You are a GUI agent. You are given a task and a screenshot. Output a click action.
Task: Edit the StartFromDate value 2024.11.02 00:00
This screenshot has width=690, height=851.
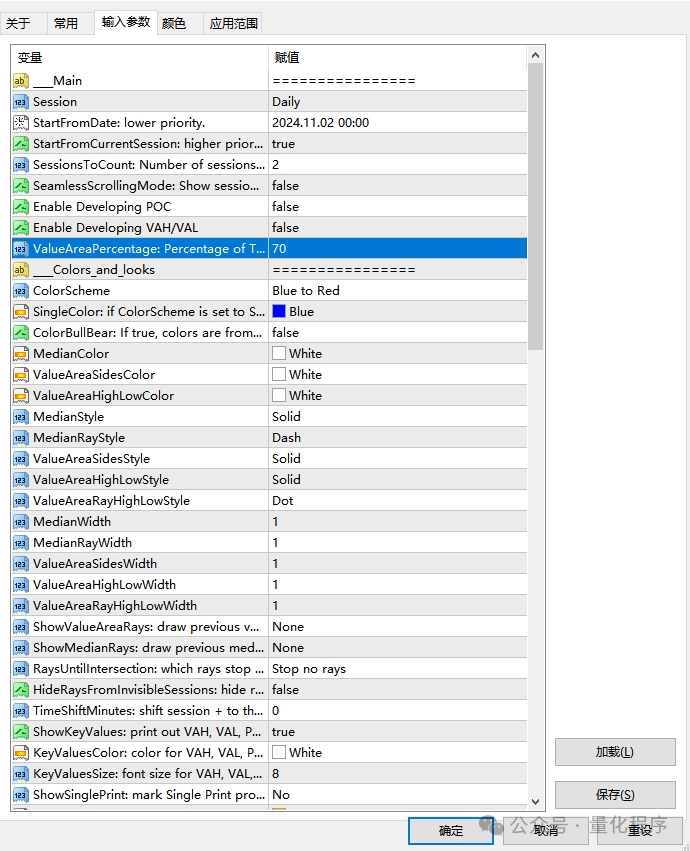tap(397, 123)
